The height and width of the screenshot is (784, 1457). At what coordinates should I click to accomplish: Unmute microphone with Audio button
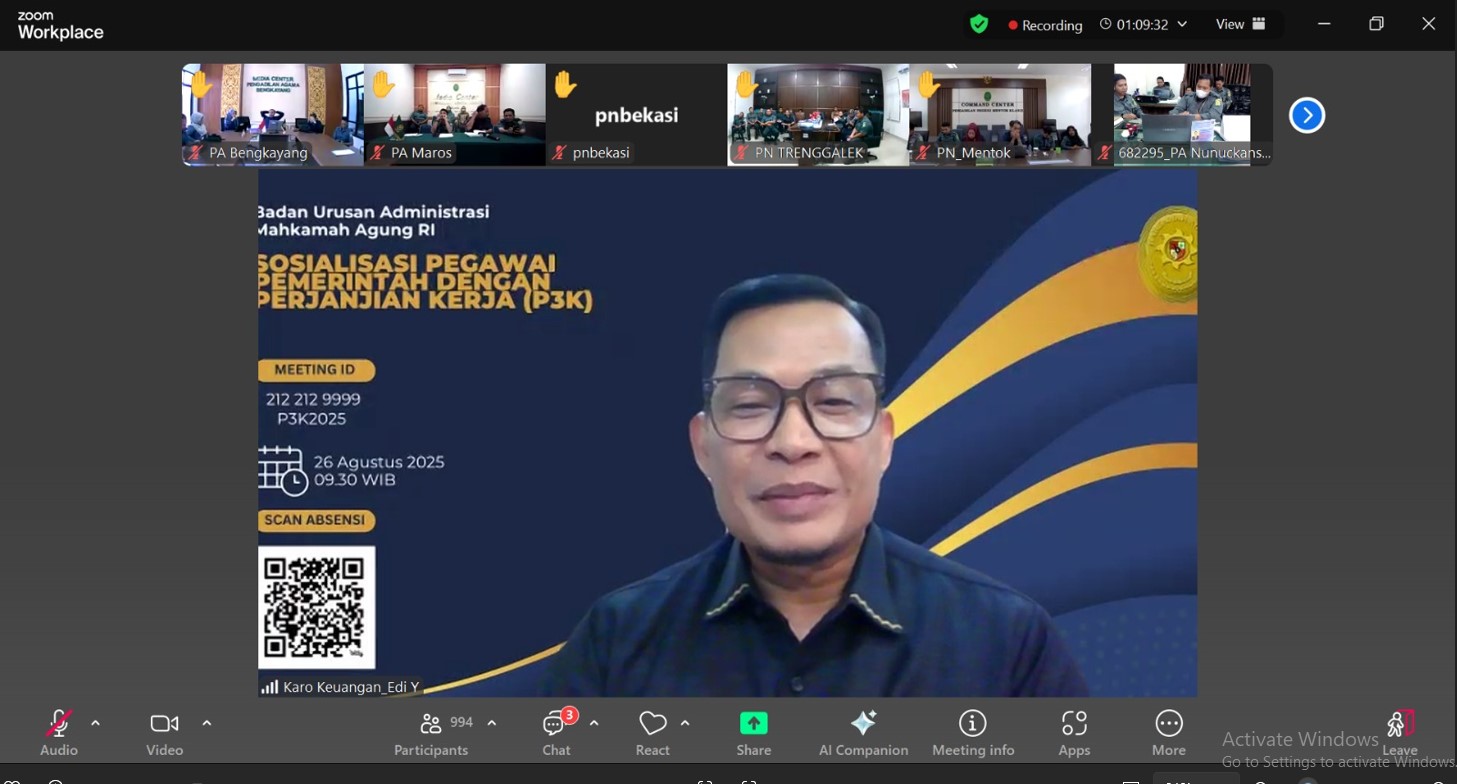pos(59,733)
